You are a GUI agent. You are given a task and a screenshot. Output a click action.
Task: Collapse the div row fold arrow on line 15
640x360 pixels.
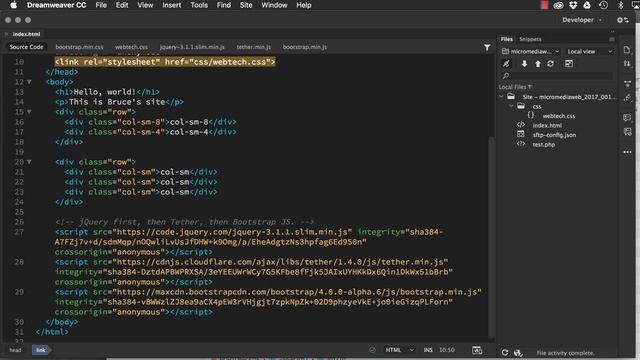tap(29, 112)
